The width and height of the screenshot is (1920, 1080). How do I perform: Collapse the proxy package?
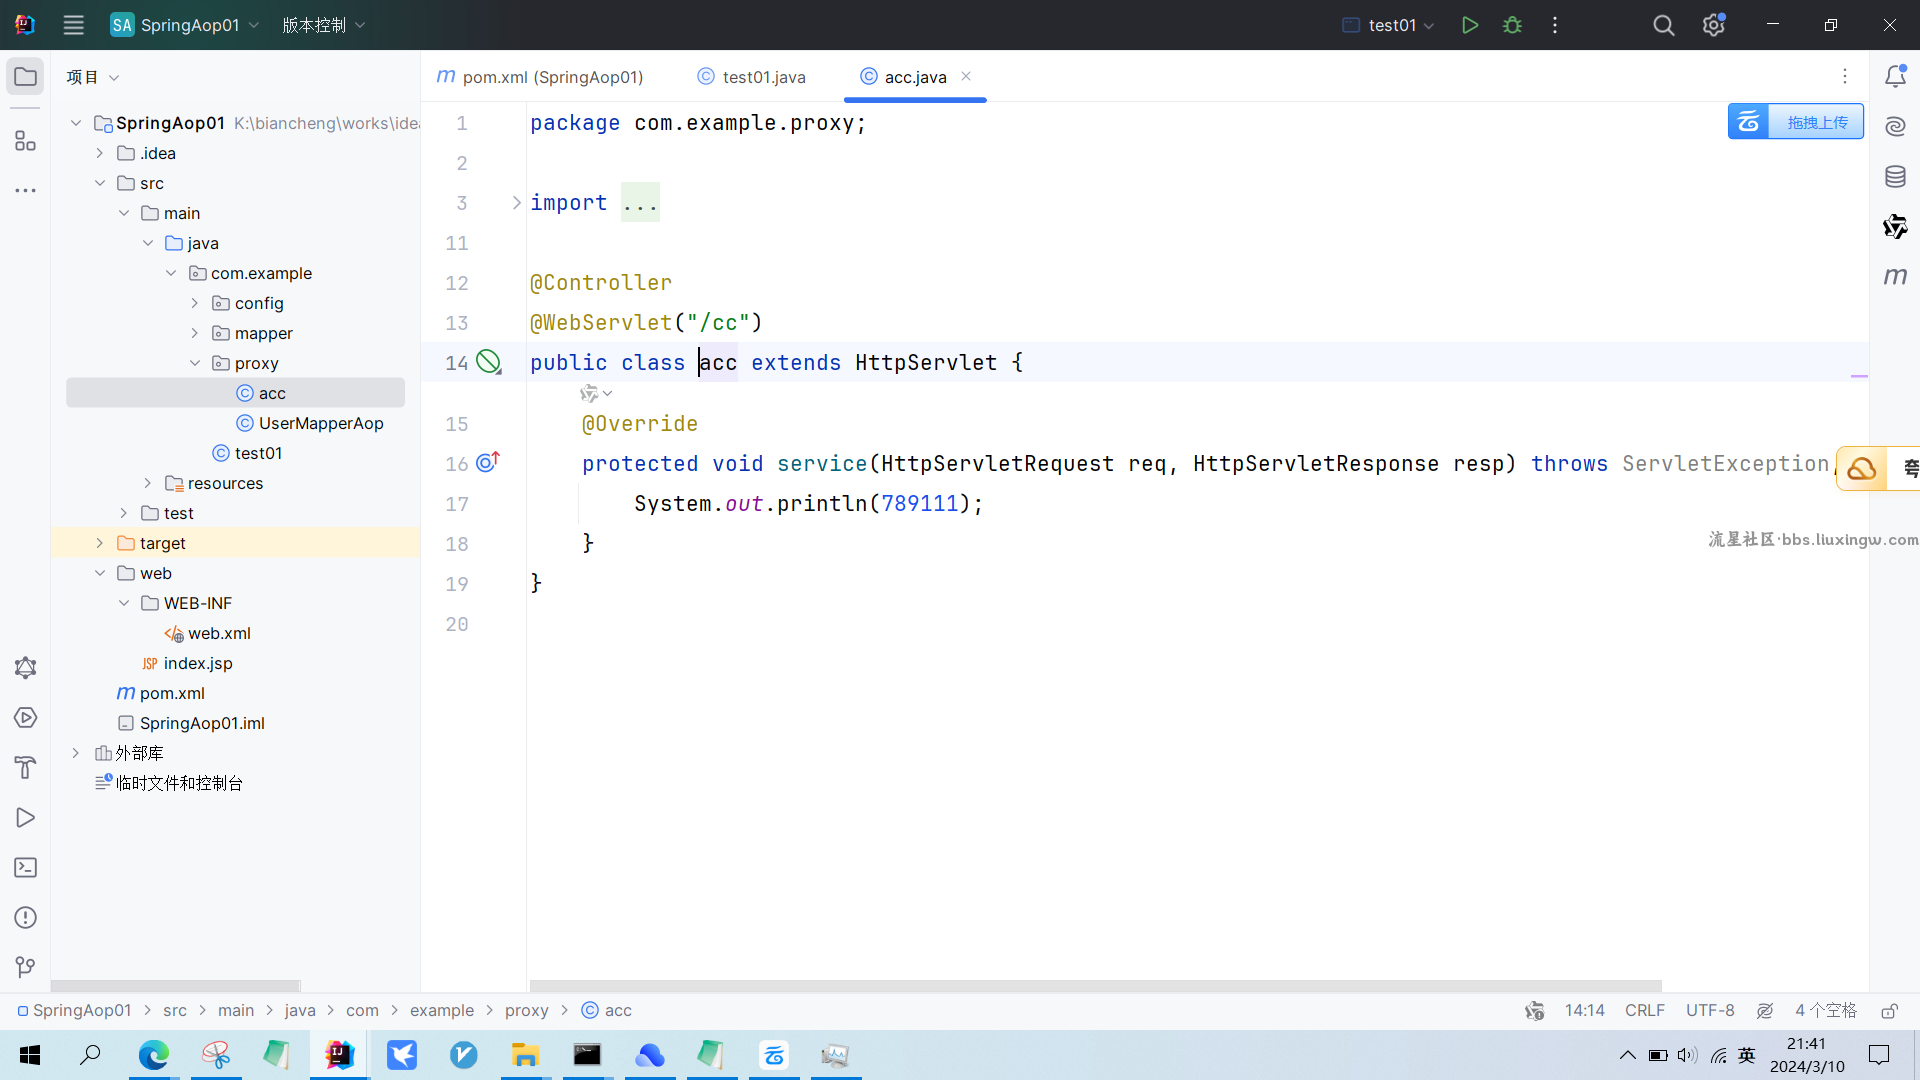coord(195,363)
